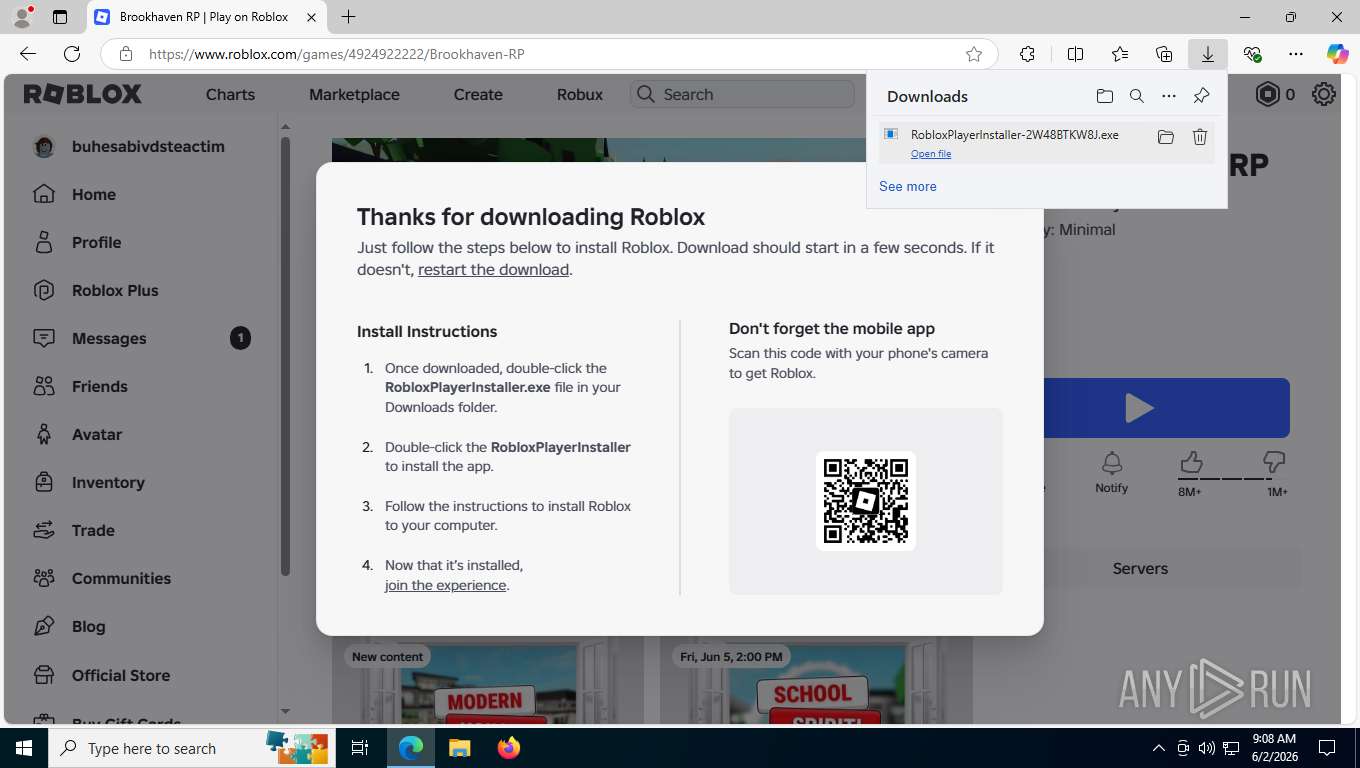This screenshot has width=1360, height=768.
Task: Open Collections icon
Action: 1164,54
